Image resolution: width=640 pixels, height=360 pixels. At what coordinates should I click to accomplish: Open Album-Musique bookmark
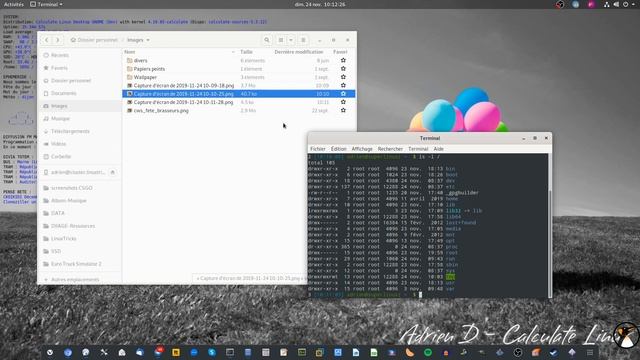pyautogui.click(x=80, y=200)
